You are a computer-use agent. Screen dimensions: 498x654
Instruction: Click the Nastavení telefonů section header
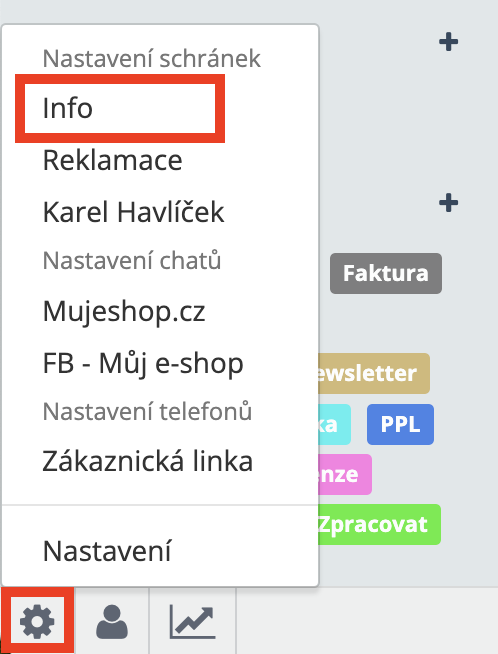pyautogui.click(x=147, y=411)
